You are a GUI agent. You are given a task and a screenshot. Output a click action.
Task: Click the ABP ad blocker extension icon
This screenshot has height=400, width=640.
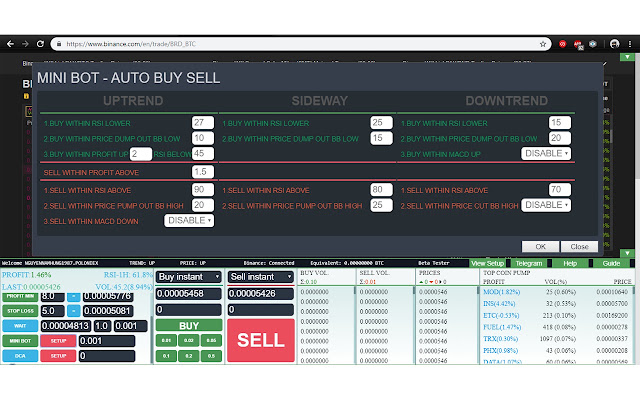(578, 44)
